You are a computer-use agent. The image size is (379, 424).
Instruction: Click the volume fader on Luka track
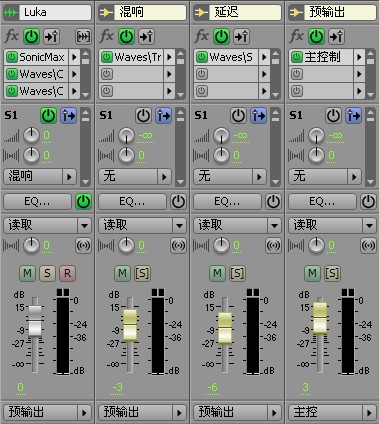tap(35, 321)
